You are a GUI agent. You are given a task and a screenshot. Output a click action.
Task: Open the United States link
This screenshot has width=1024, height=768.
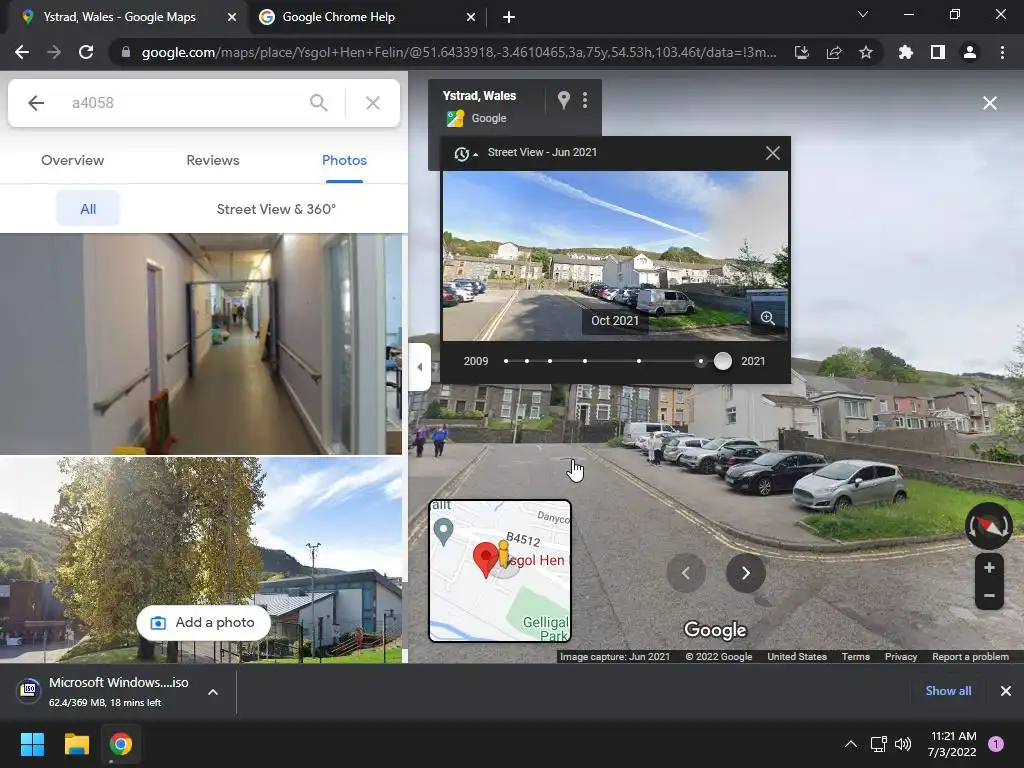click(x=797, y=656)
